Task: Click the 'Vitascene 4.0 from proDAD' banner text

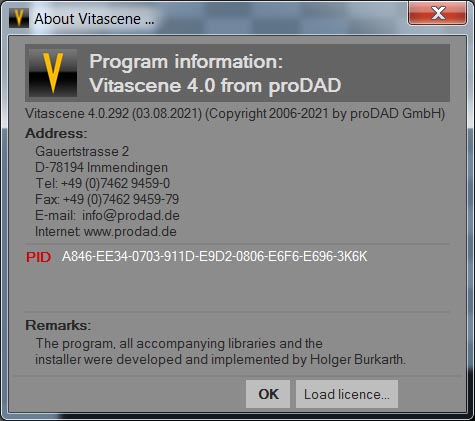Action: [215, 86]
